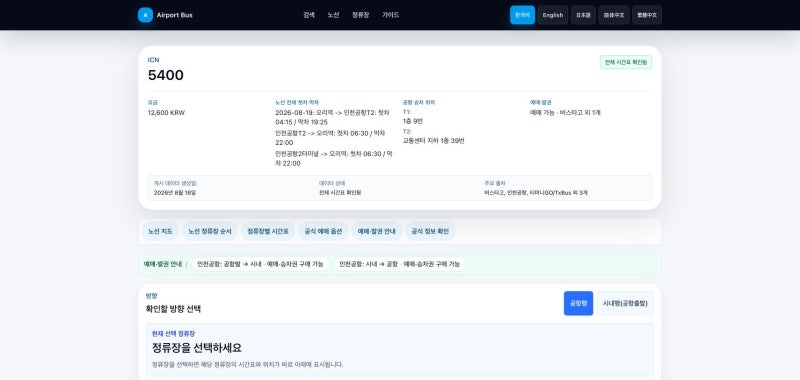This screenshot has width=800, height=380.
Task: Click the Airport Bus logo icon
Action: tap(145, 15)
